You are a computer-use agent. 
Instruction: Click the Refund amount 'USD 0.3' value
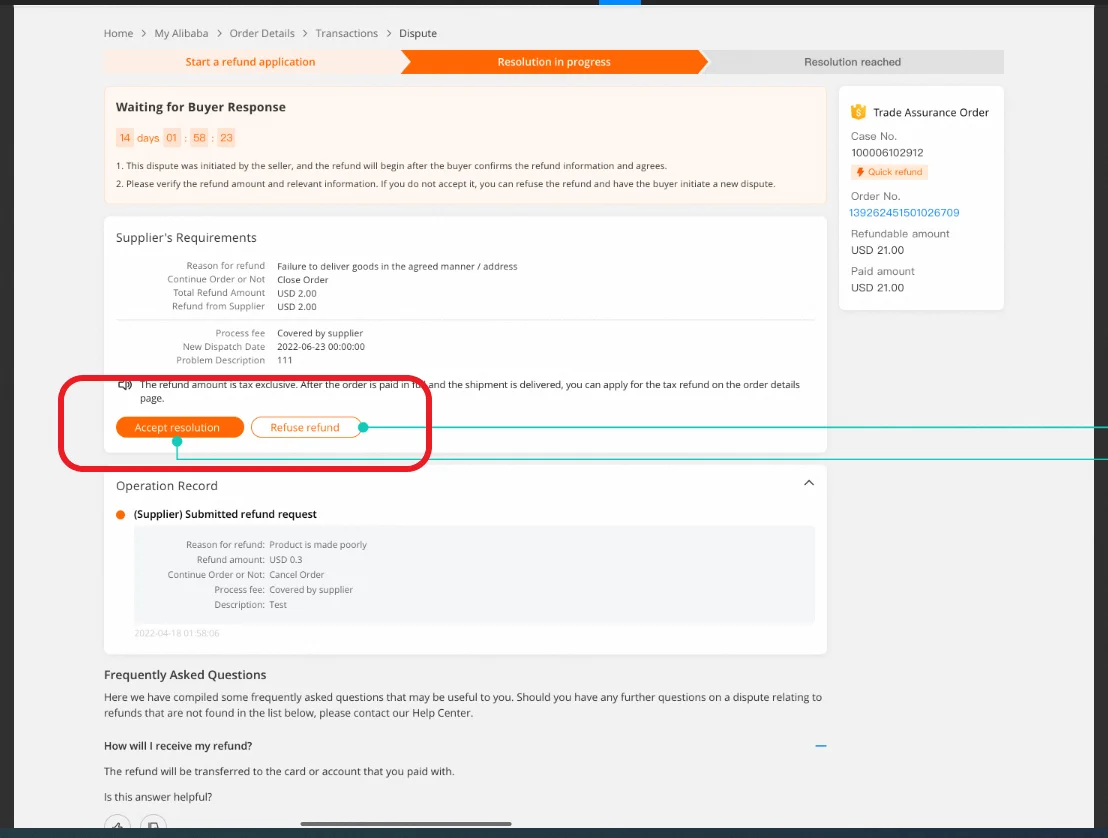[285, 560]
